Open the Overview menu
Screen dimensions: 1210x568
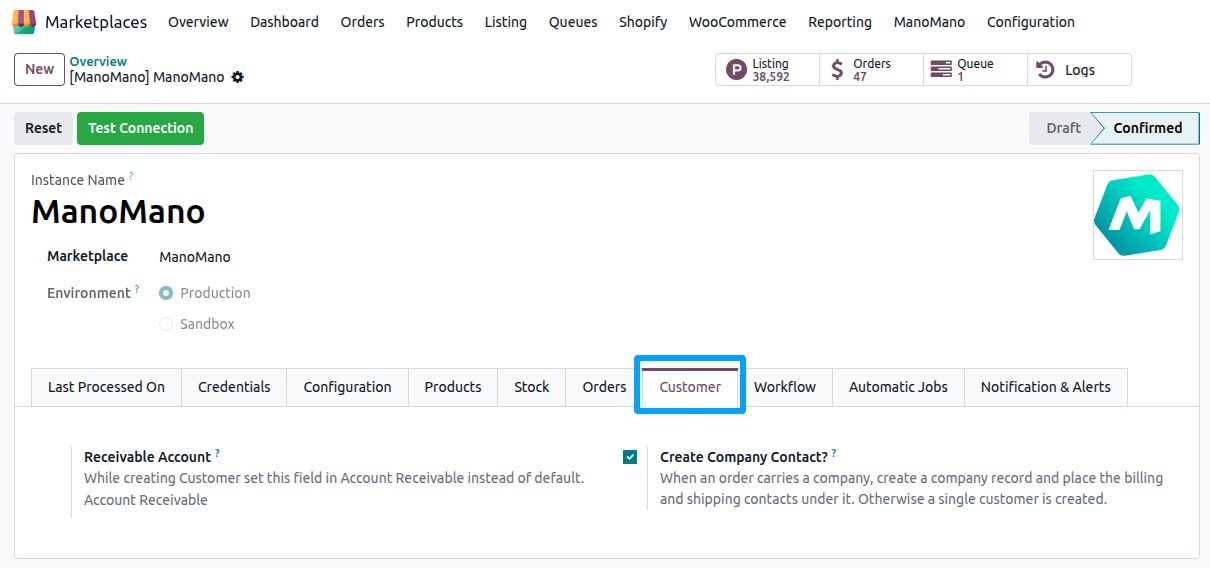click(198, 22)
